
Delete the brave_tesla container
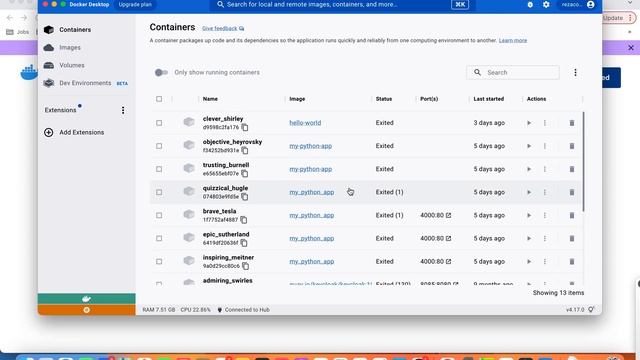pos(572,215)
